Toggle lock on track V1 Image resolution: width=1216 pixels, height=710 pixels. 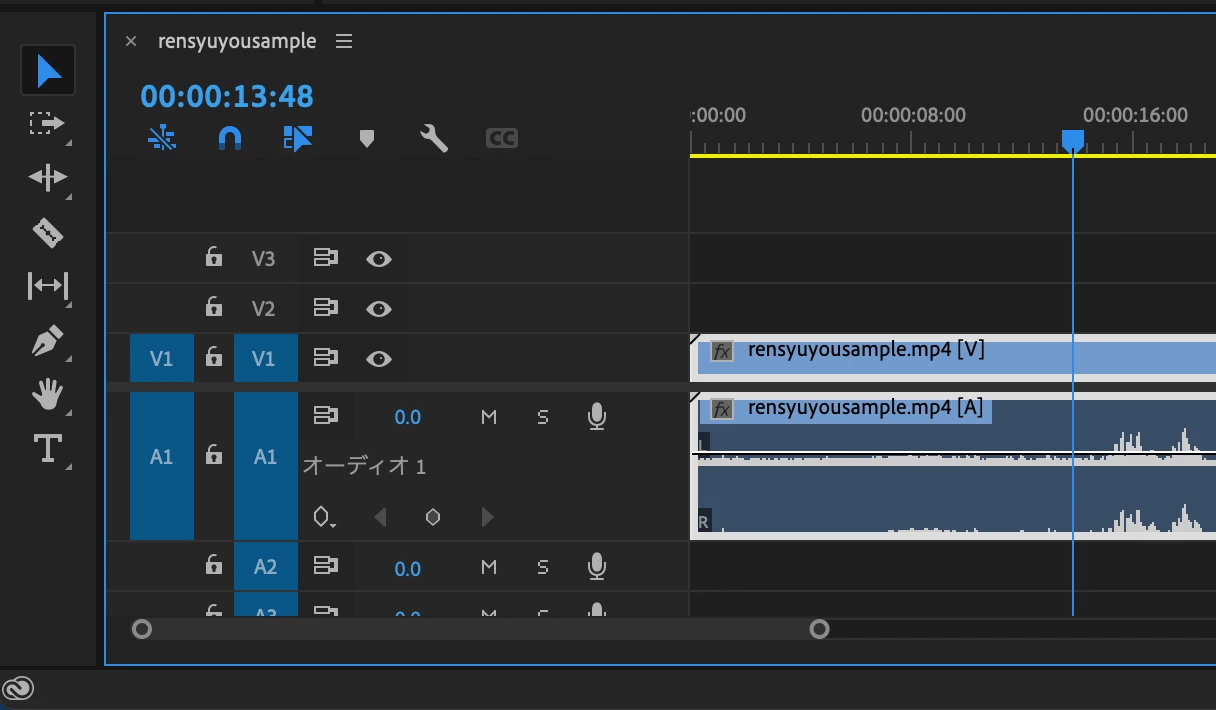[x=213, y=356]
